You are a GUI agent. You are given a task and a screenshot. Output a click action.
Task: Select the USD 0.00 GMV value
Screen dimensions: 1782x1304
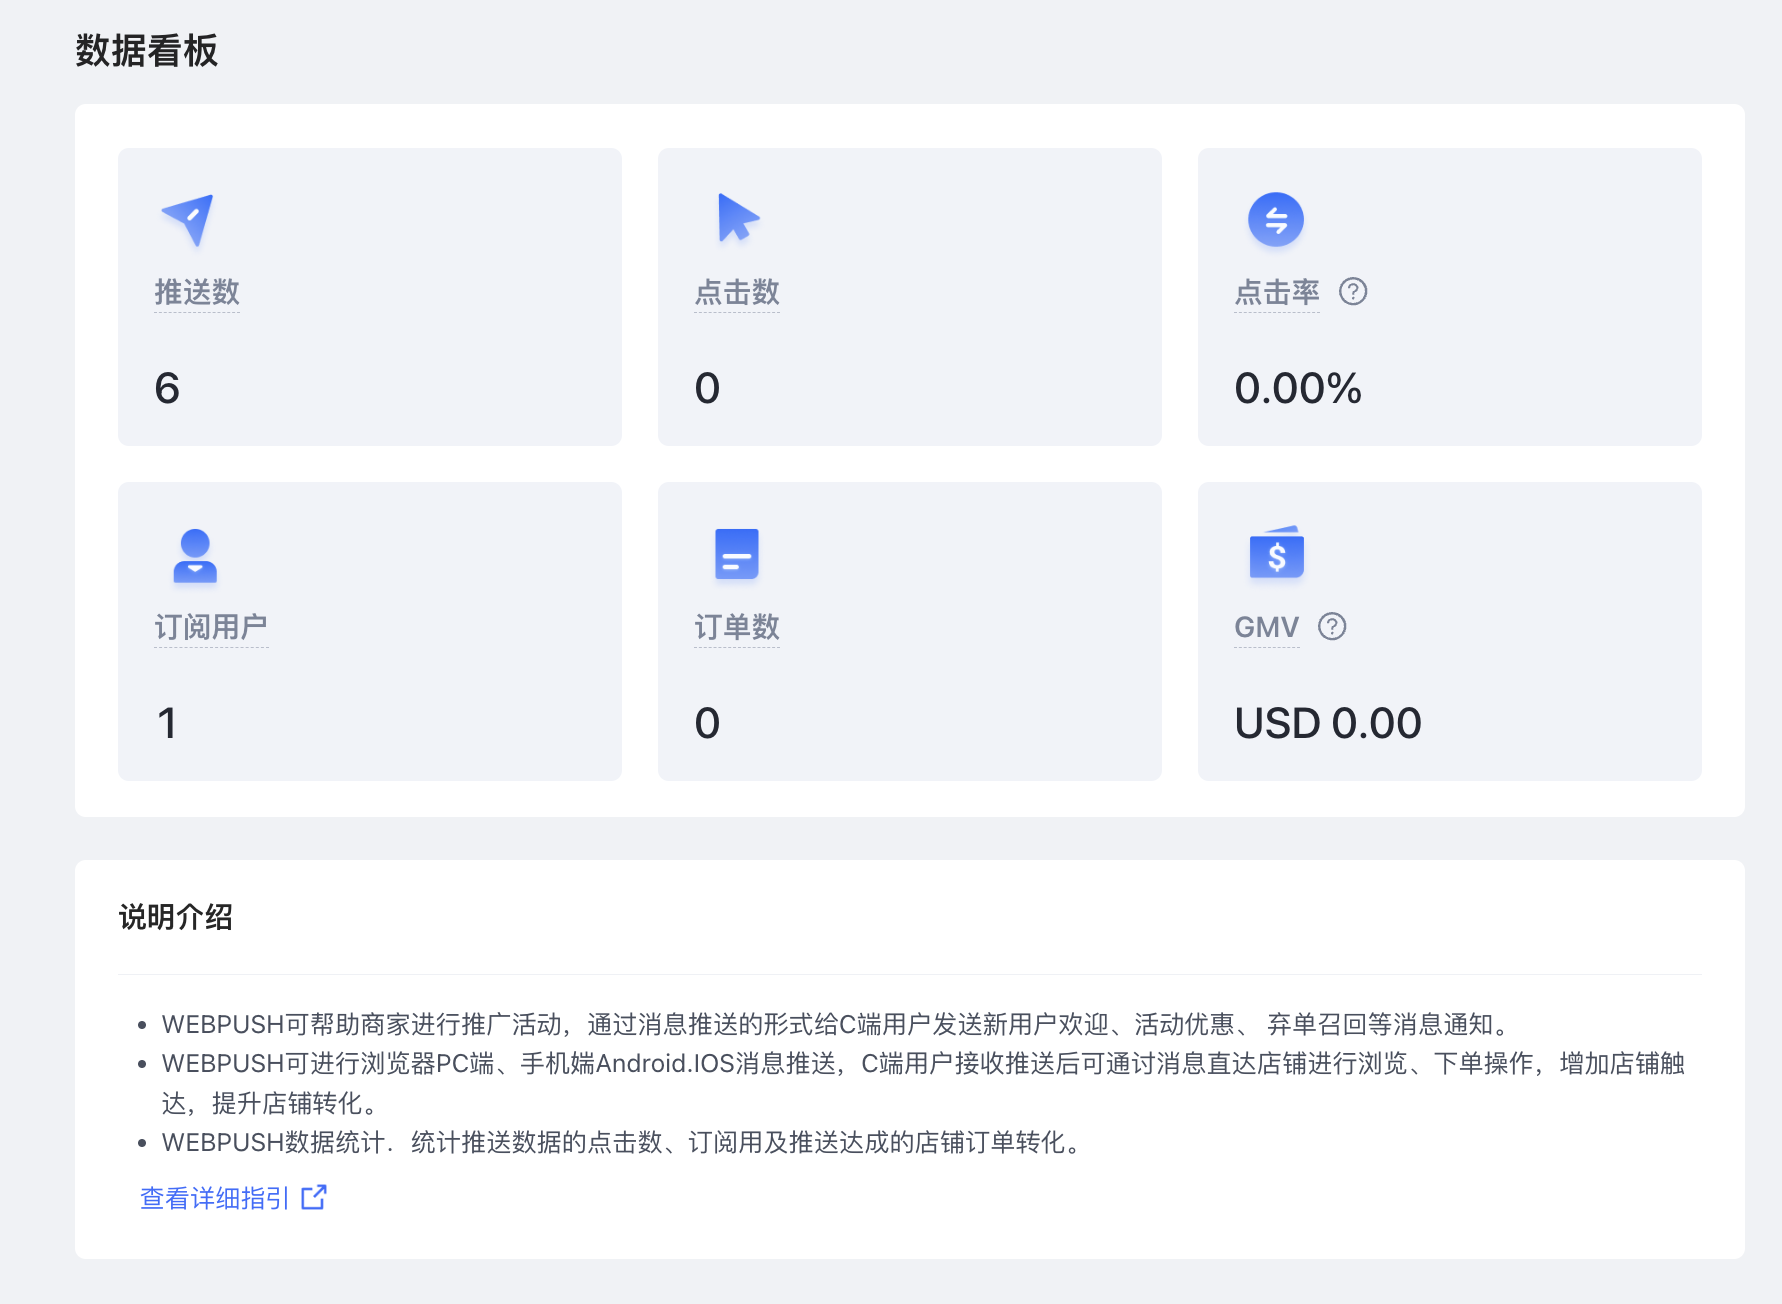[1328, 723]
